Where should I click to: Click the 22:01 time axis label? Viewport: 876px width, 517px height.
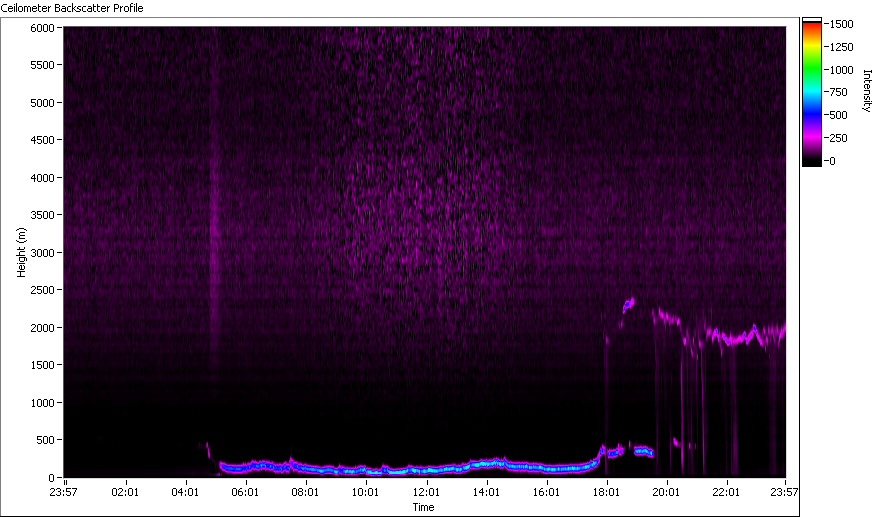[x=726, y=492]
